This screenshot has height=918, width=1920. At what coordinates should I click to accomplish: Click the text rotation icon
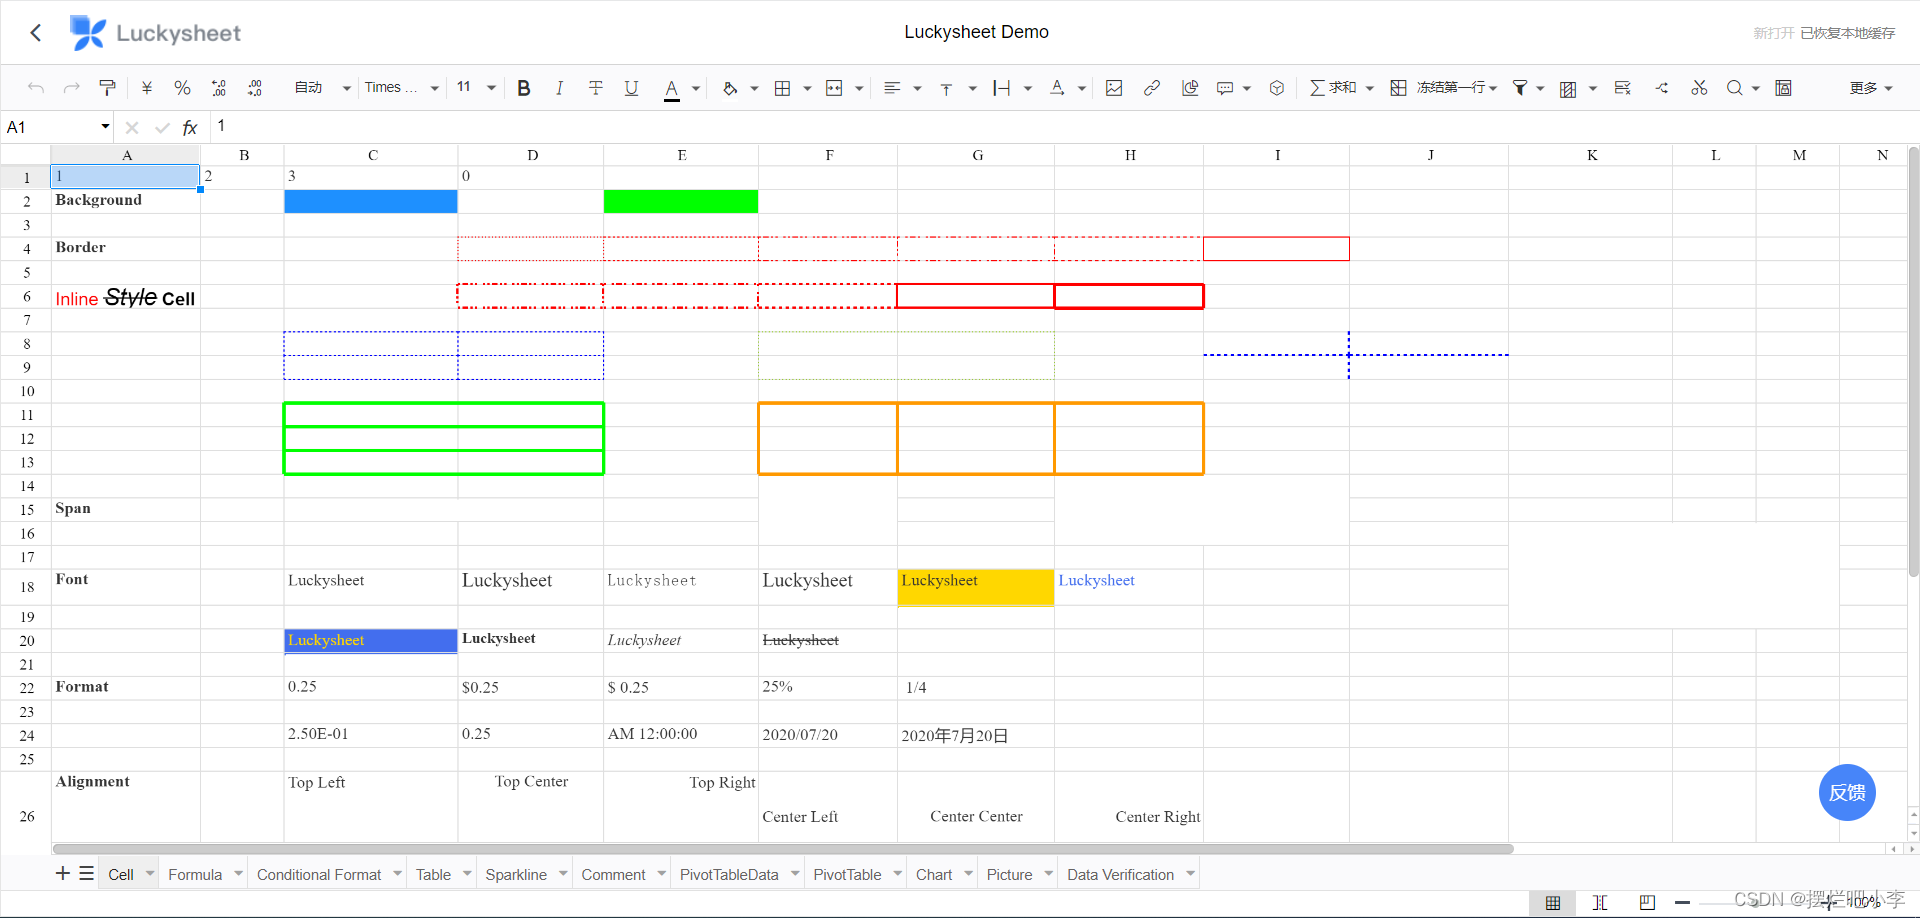(x=1057, y=88)
